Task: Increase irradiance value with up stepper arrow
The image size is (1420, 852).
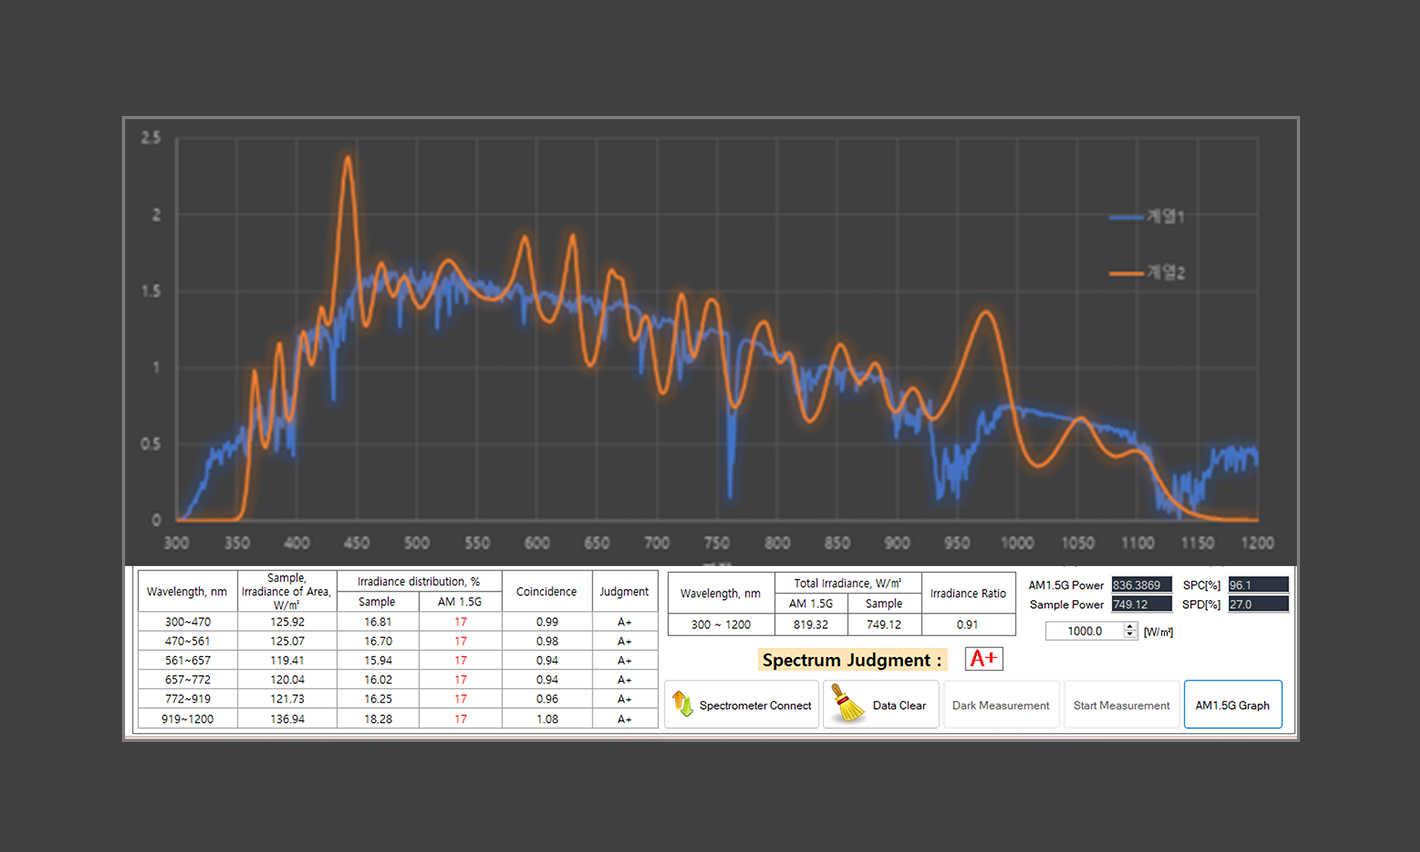Action: 1130,627
